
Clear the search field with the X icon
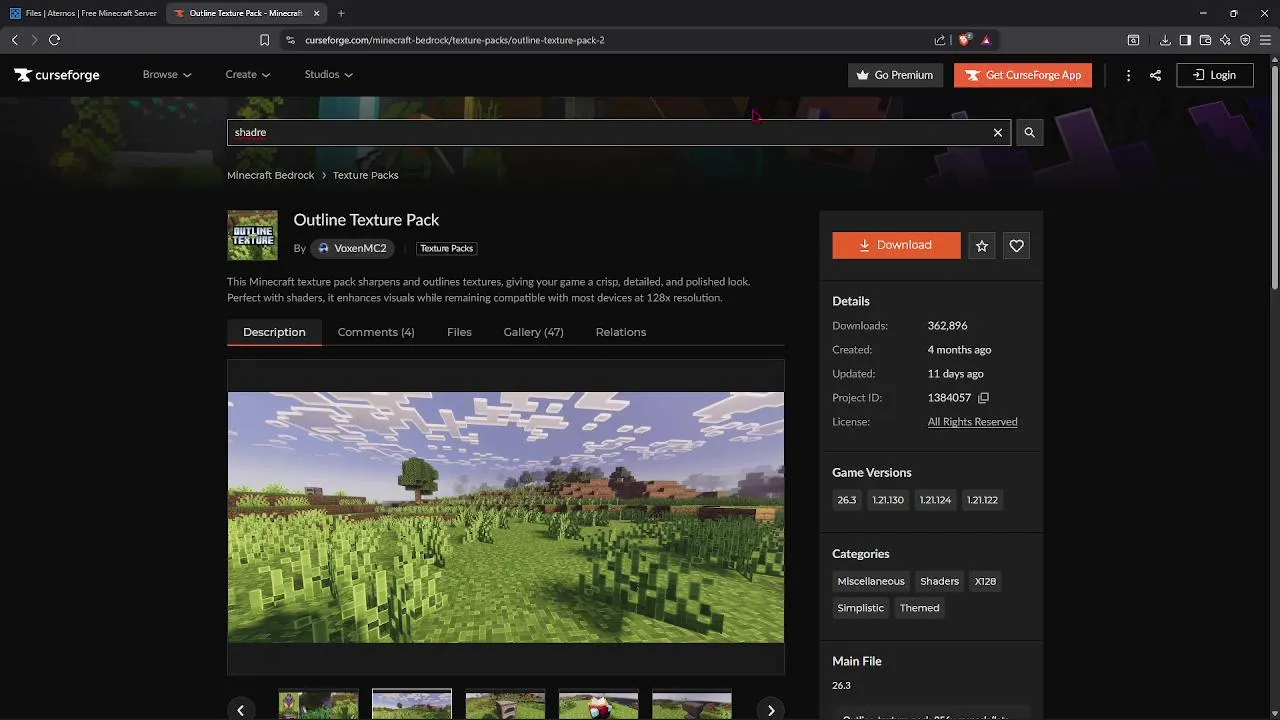tap(997, 132)
